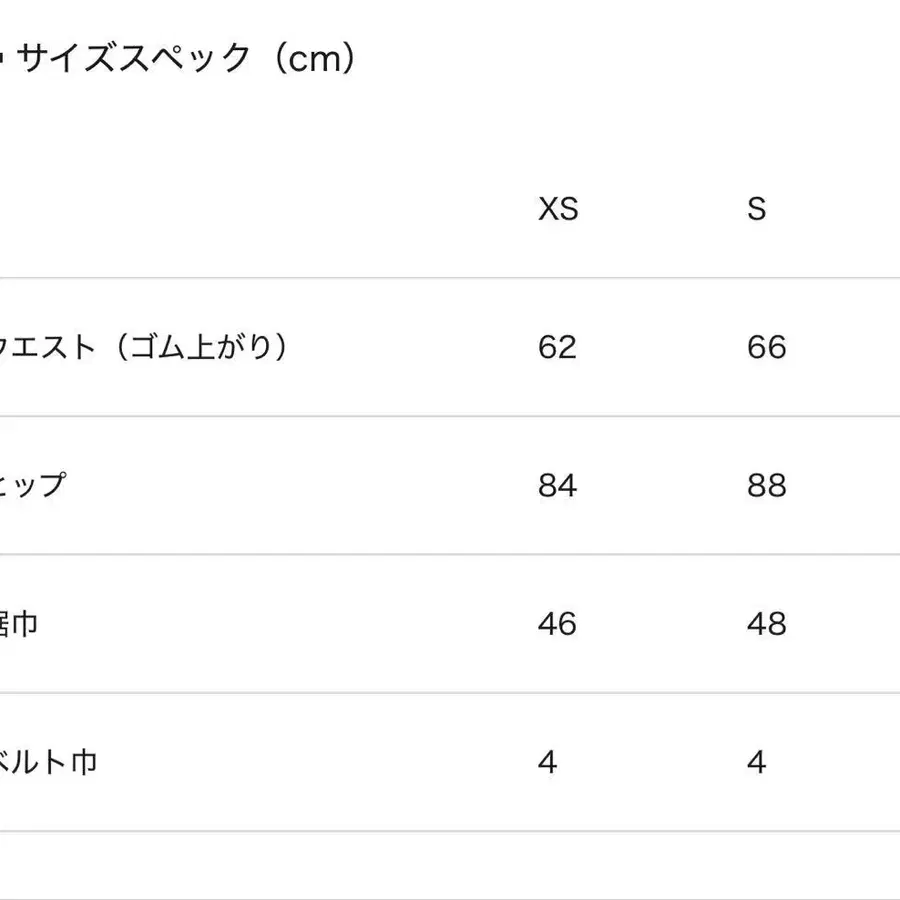The height and width of the screenshot is (900, 900).
Task: Select the S hip value 88
Action: (766, 486)
